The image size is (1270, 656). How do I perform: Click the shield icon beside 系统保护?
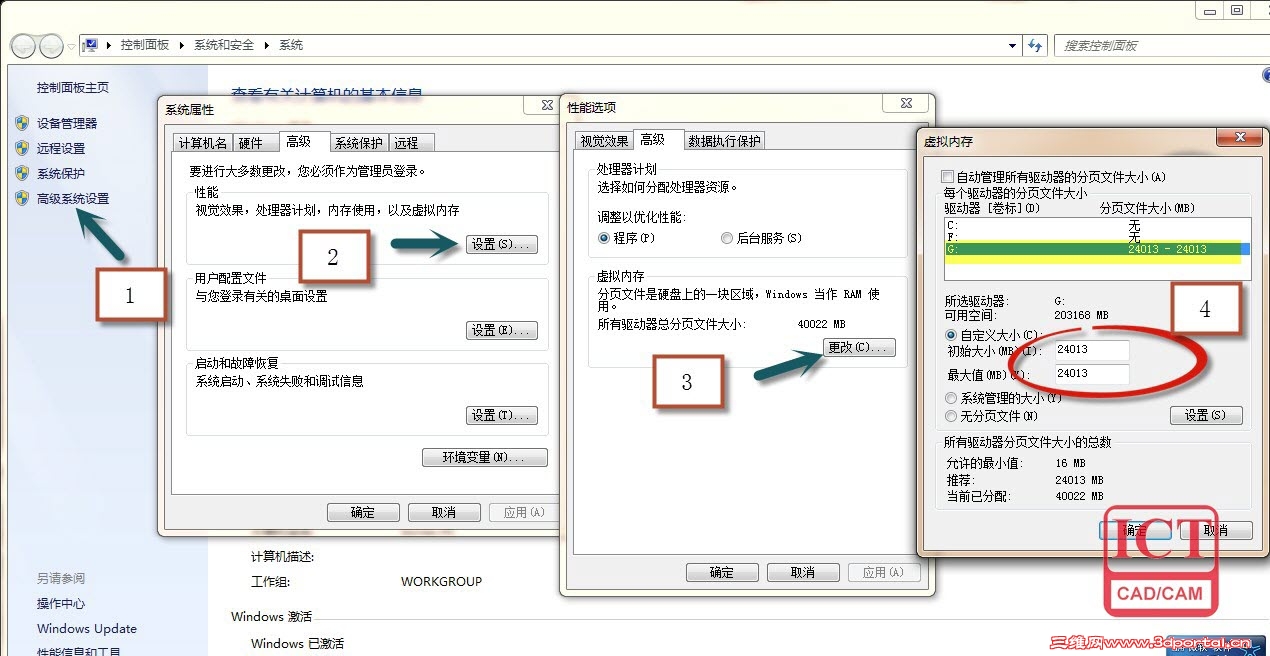tap(22, 173)
